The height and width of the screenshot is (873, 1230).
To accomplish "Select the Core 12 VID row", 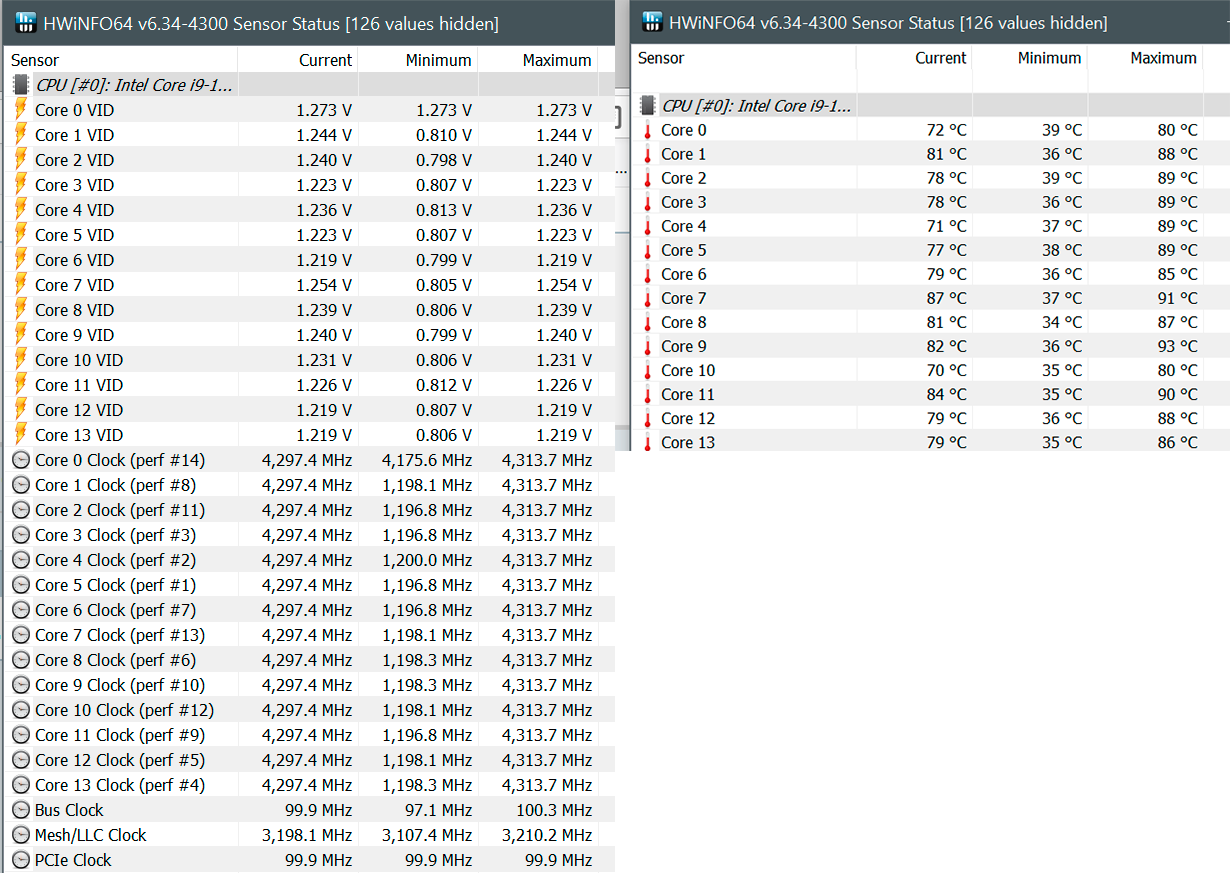I will [x=309, y=410].
